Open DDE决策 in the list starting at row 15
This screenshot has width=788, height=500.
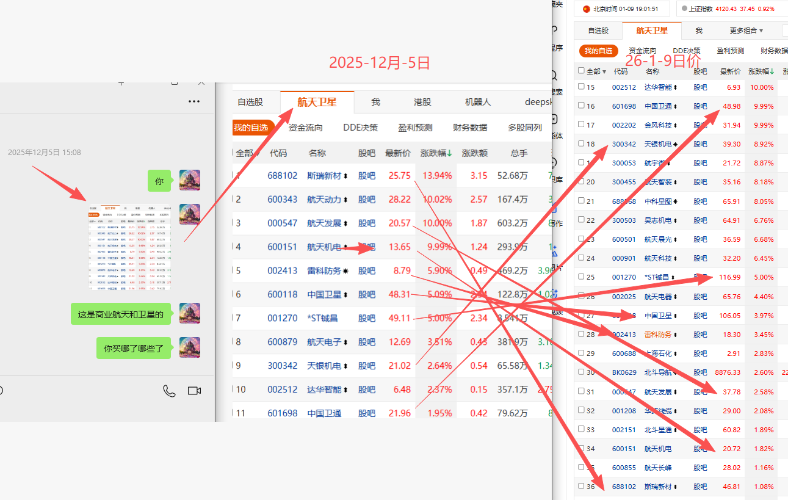click(x=686, y=51)
